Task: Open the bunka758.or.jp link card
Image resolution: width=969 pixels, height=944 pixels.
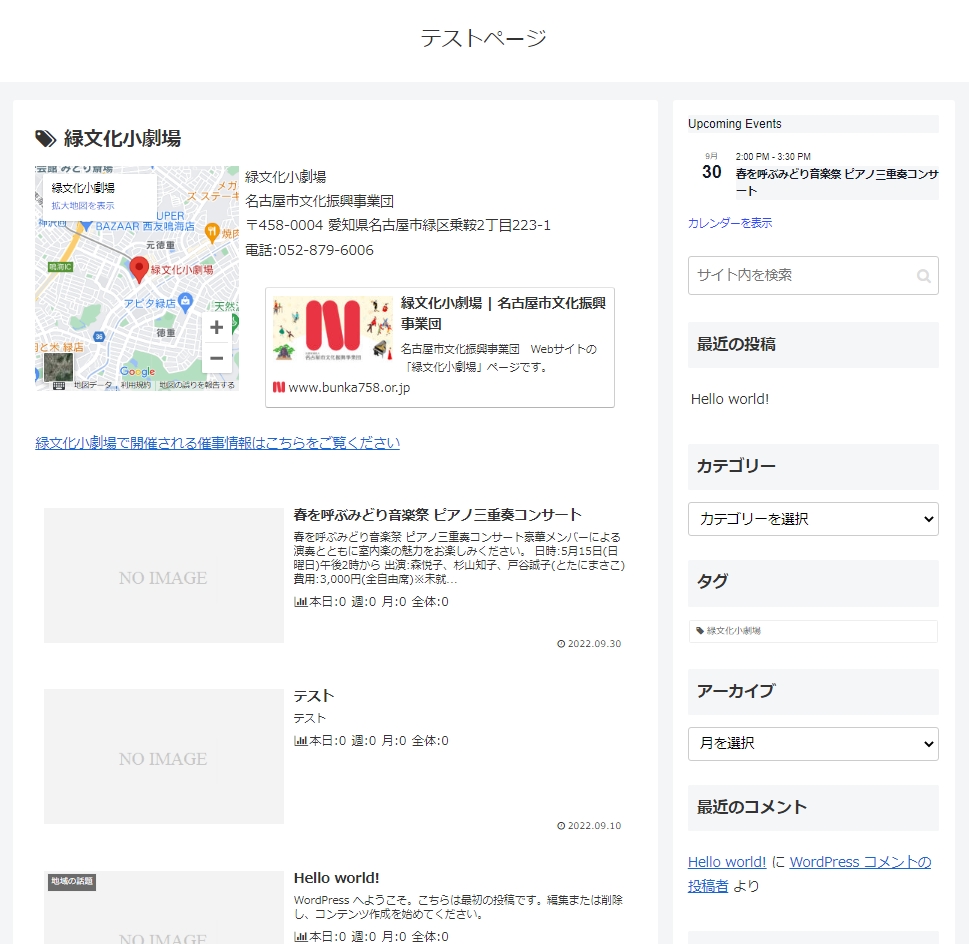Action: click(x=439, y=347)
